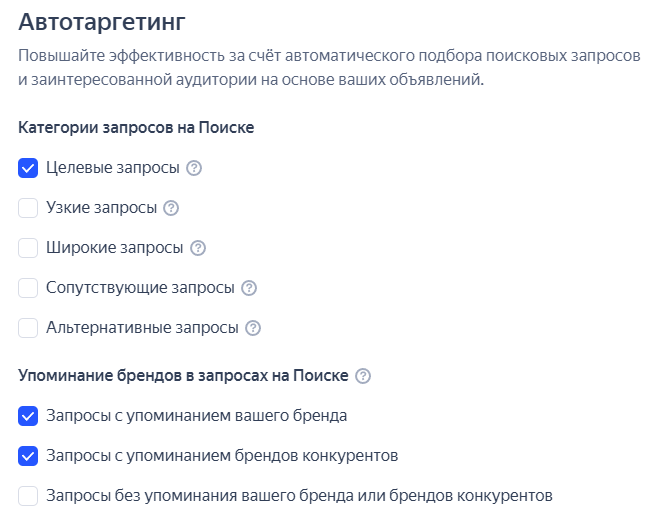
Task: Check the Сопутствующие запросы box
Action: click(28, 288)
